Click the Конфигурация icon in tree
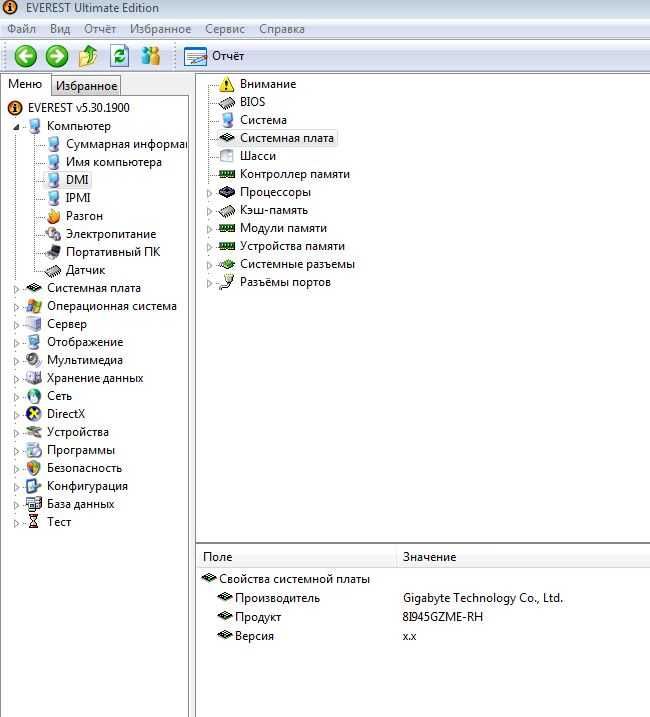 point(33,486)
